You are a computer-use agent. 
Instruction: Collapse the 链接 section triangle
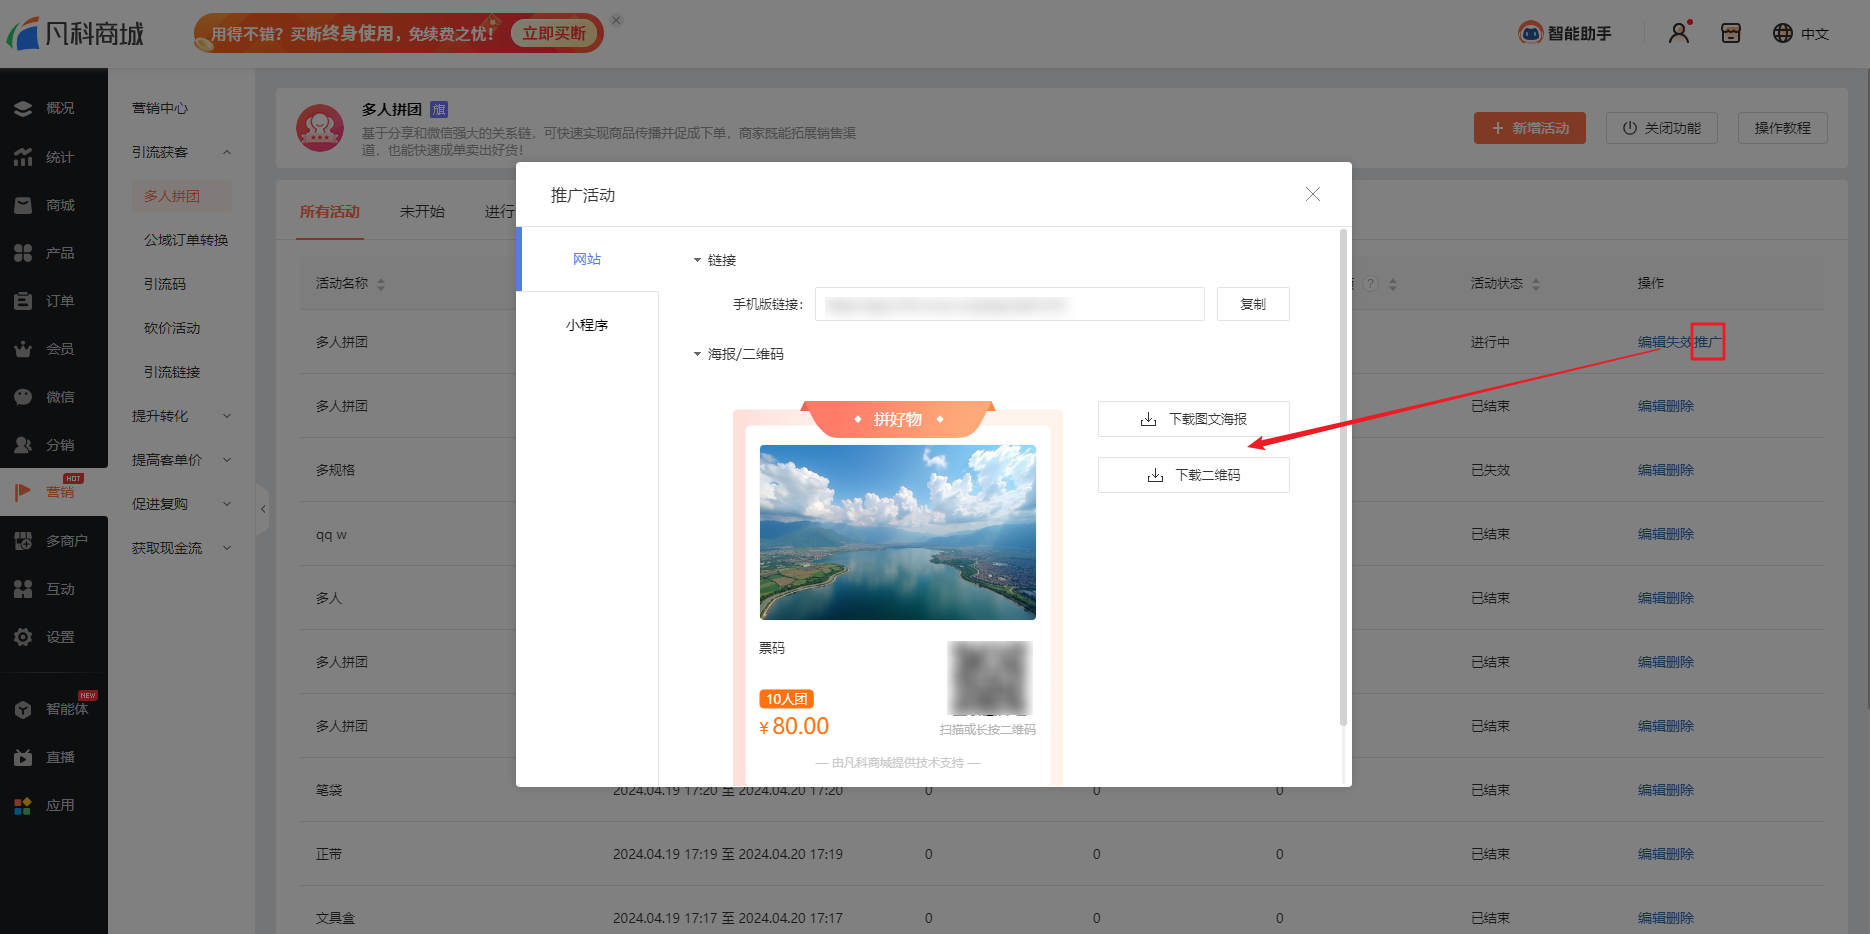click(x=698, y=260)
